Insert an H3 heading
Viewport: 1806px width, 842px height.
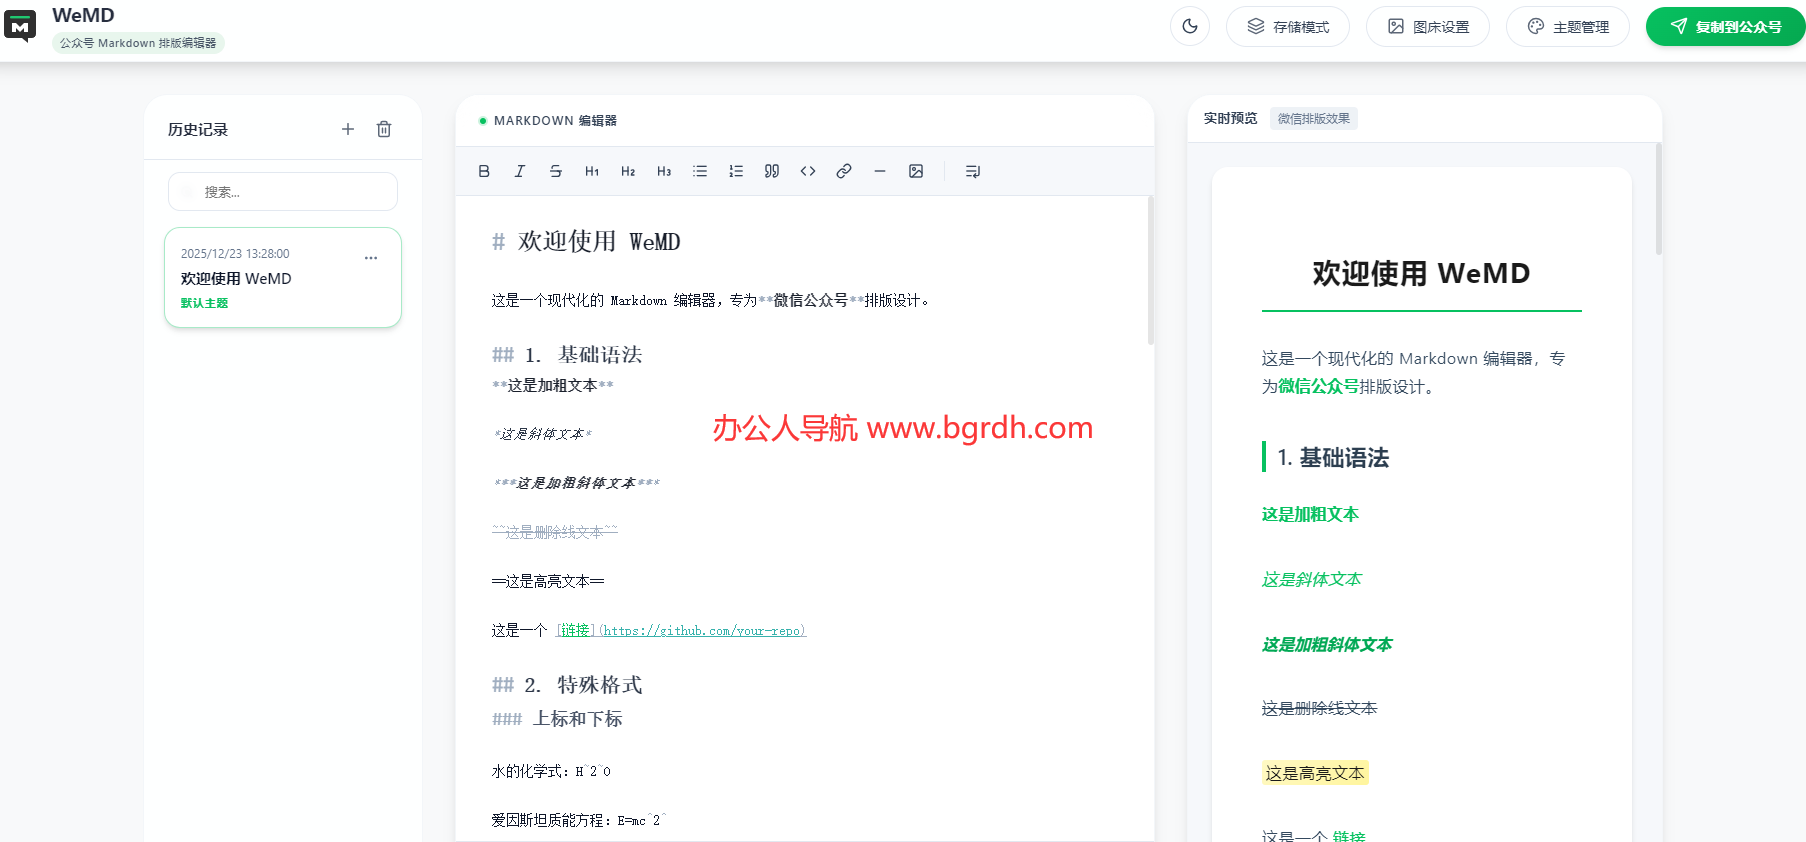pyautogui.click(x=664, y=171)
